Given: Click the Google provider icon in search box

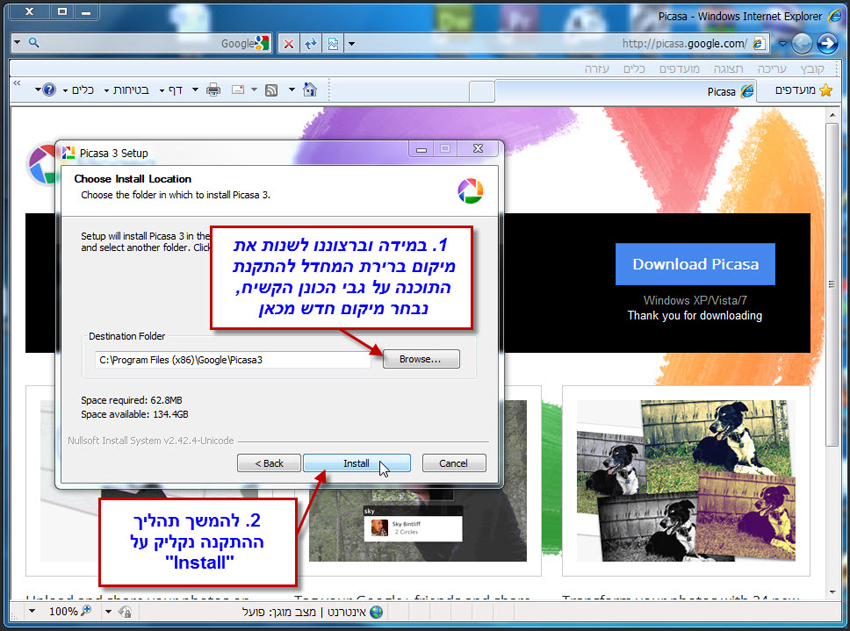Looking at the screenshot, I should pyautogui.click(x=262, y=43).
